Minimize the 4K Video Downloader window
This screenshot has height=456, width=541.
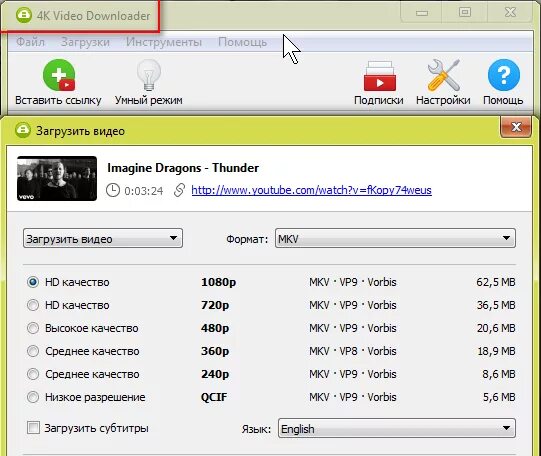[x=422, y=13]
